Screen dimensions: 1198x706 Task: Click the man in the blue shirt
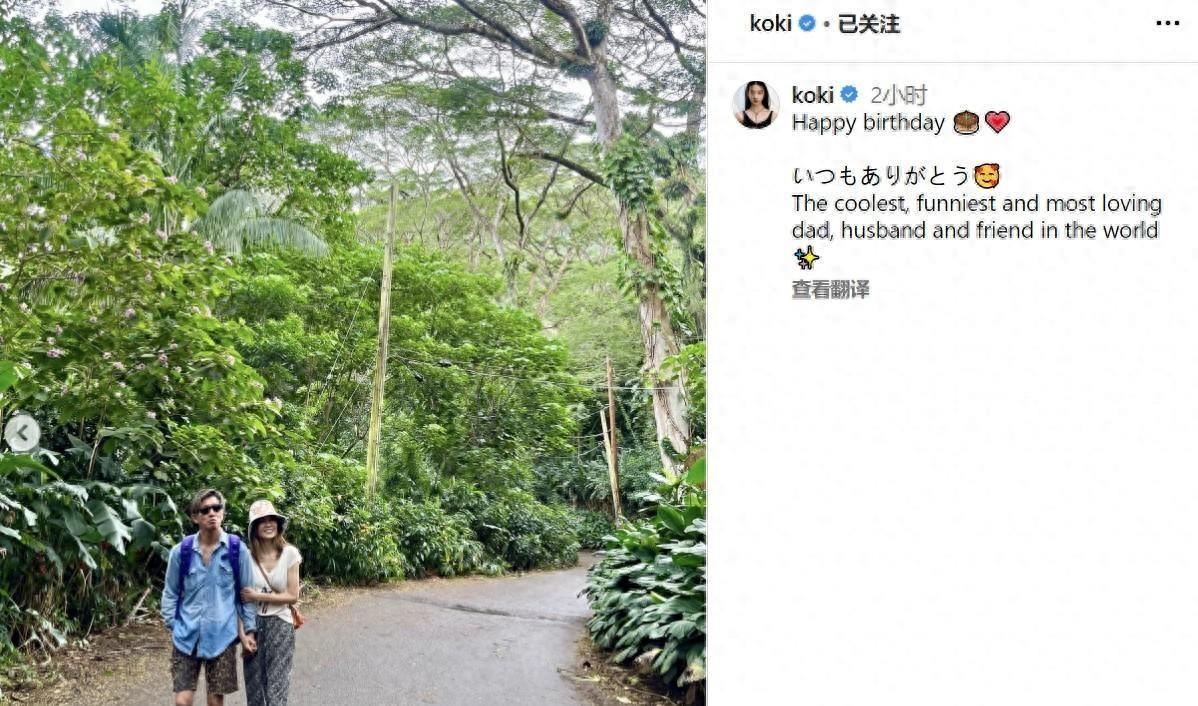point(206,598)
